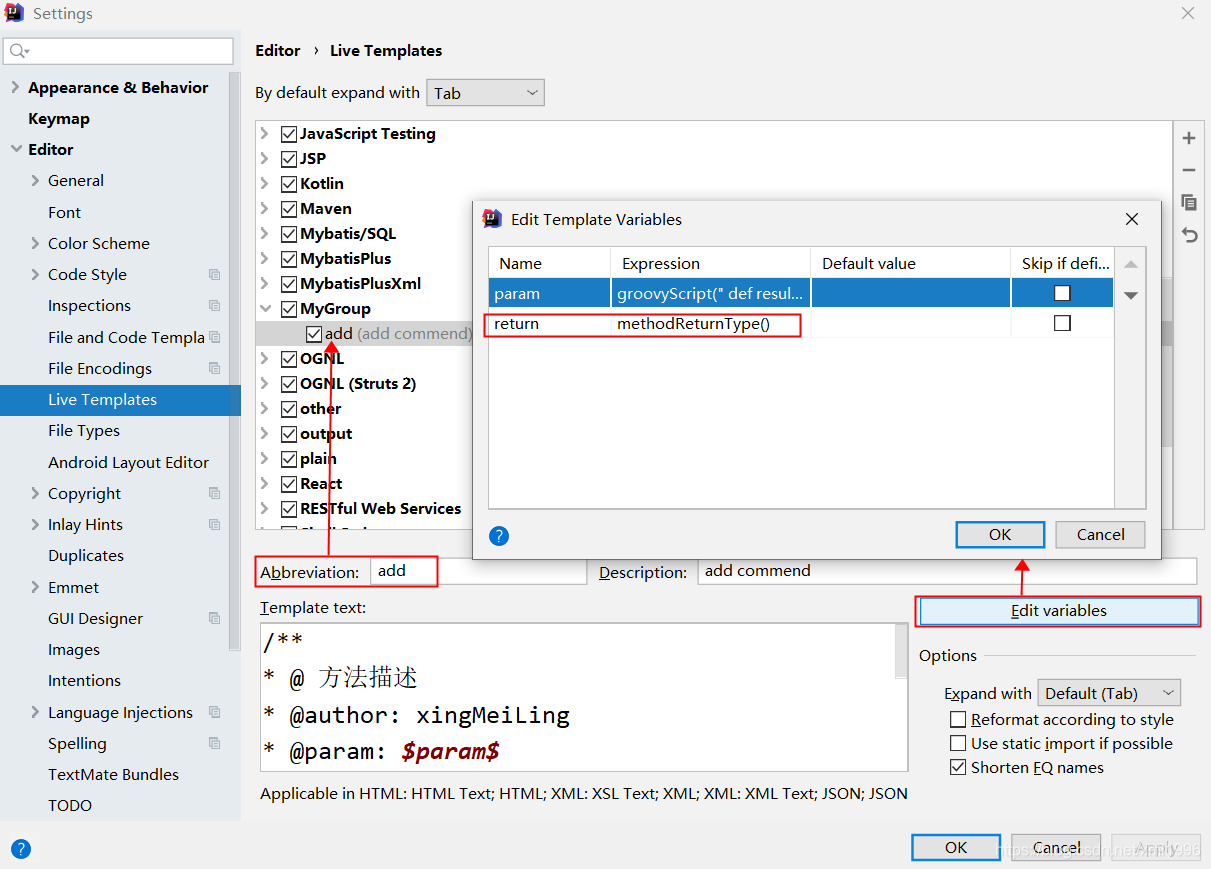Open help in Edit Template Variables dialog
Viewport: 1211px width, 869px height.
pyautogui.click(x=499, y=536)
